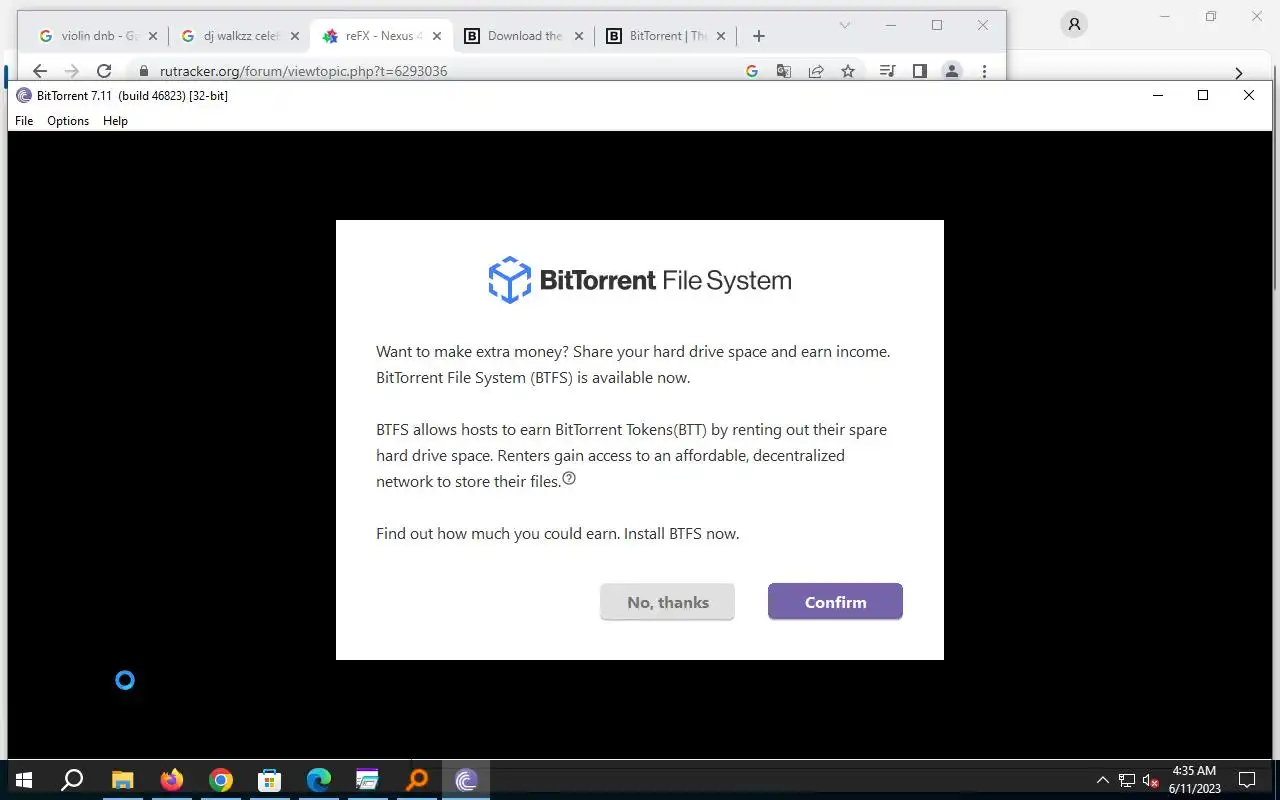This screenshot has height=800, width=1280.
Task: Open the Windows Start menu
Action: [24, 780]
